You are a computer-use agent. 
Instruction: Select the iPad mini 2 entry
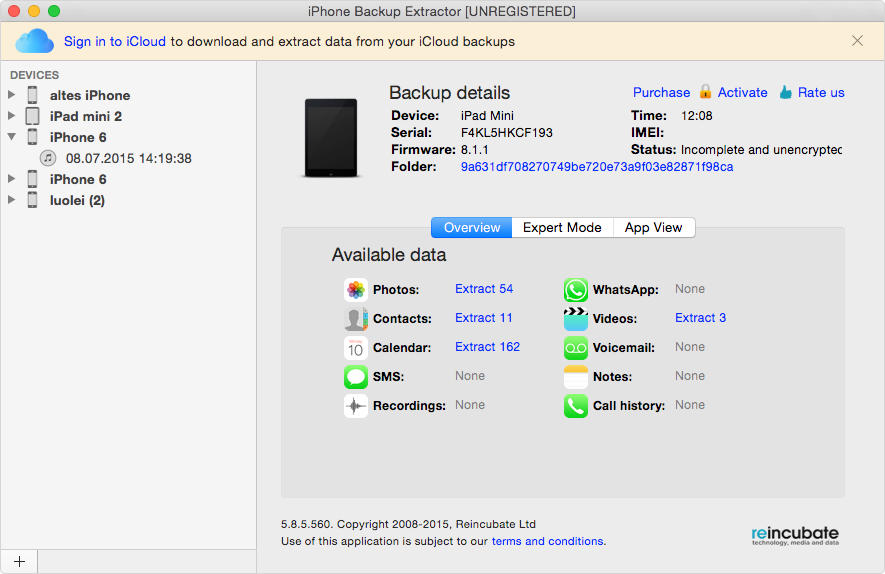[x=86, y=116]
